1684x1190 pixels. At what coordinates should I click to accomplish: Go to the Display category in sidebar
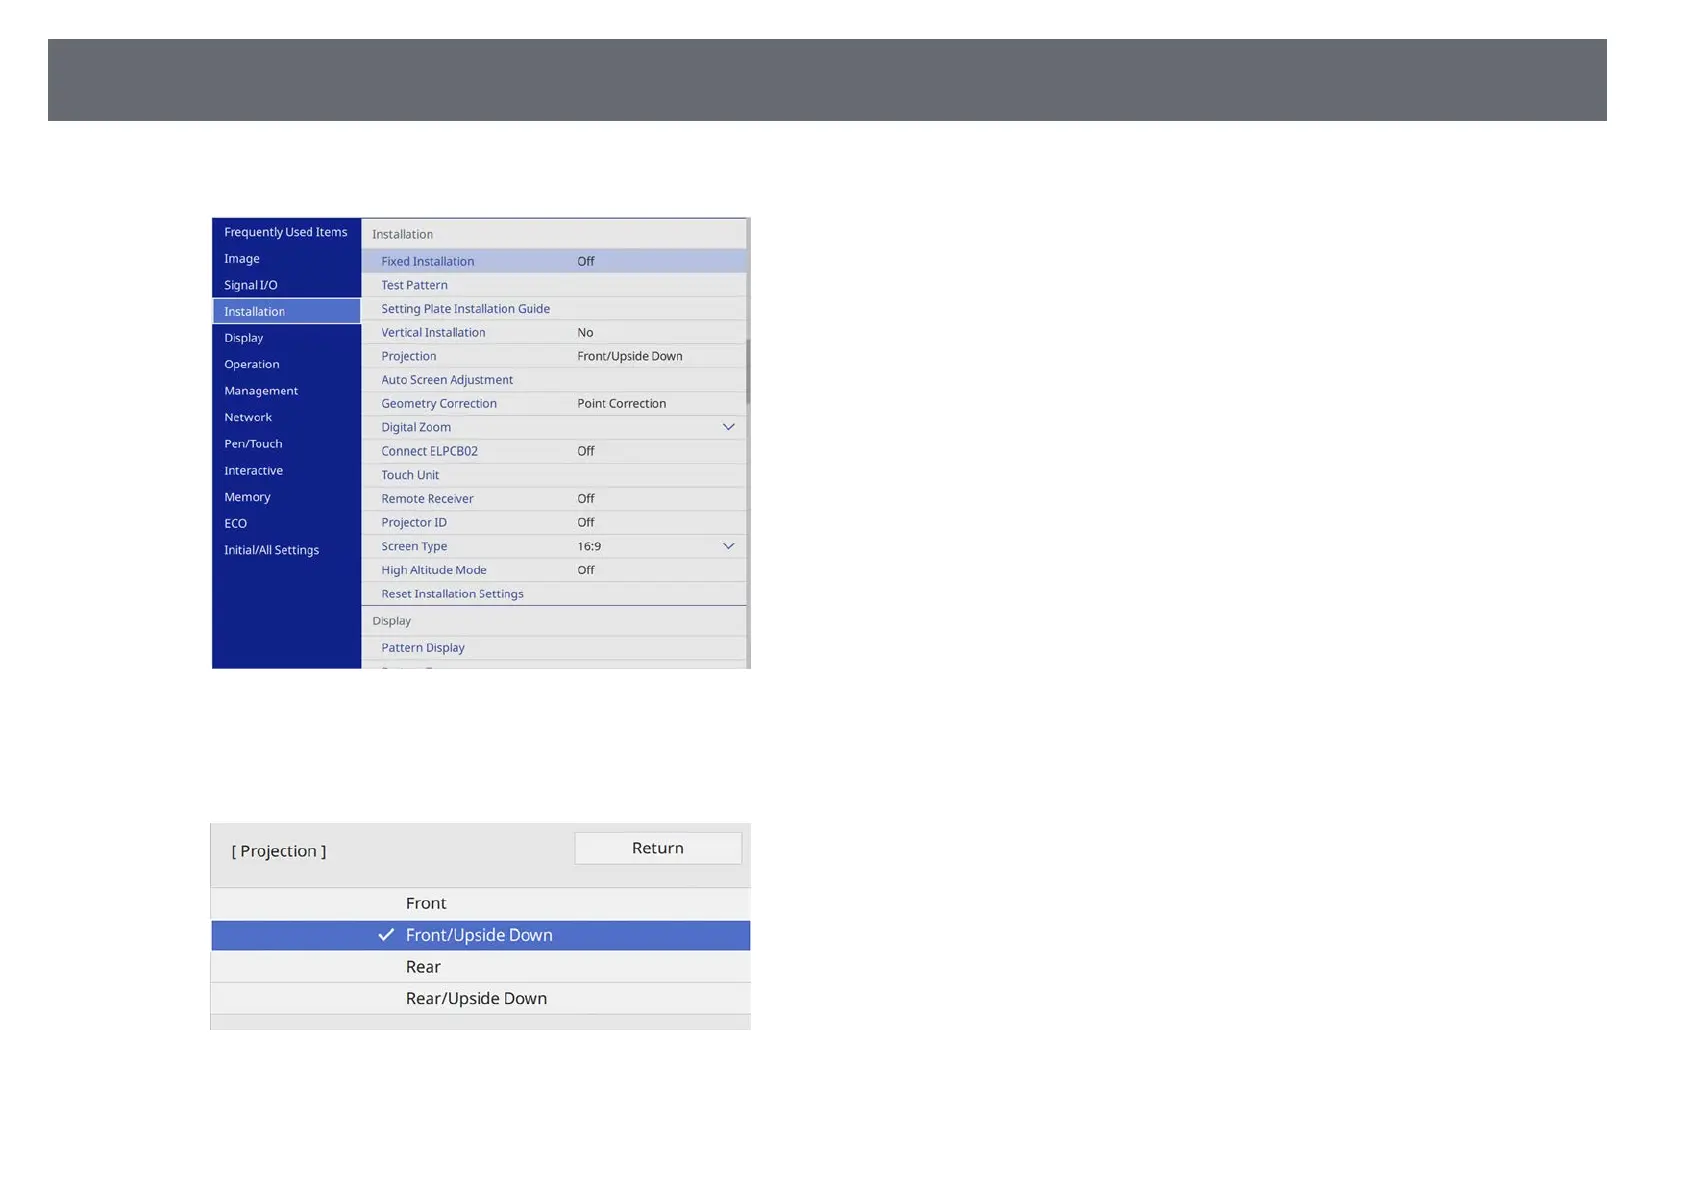[286, 338]
